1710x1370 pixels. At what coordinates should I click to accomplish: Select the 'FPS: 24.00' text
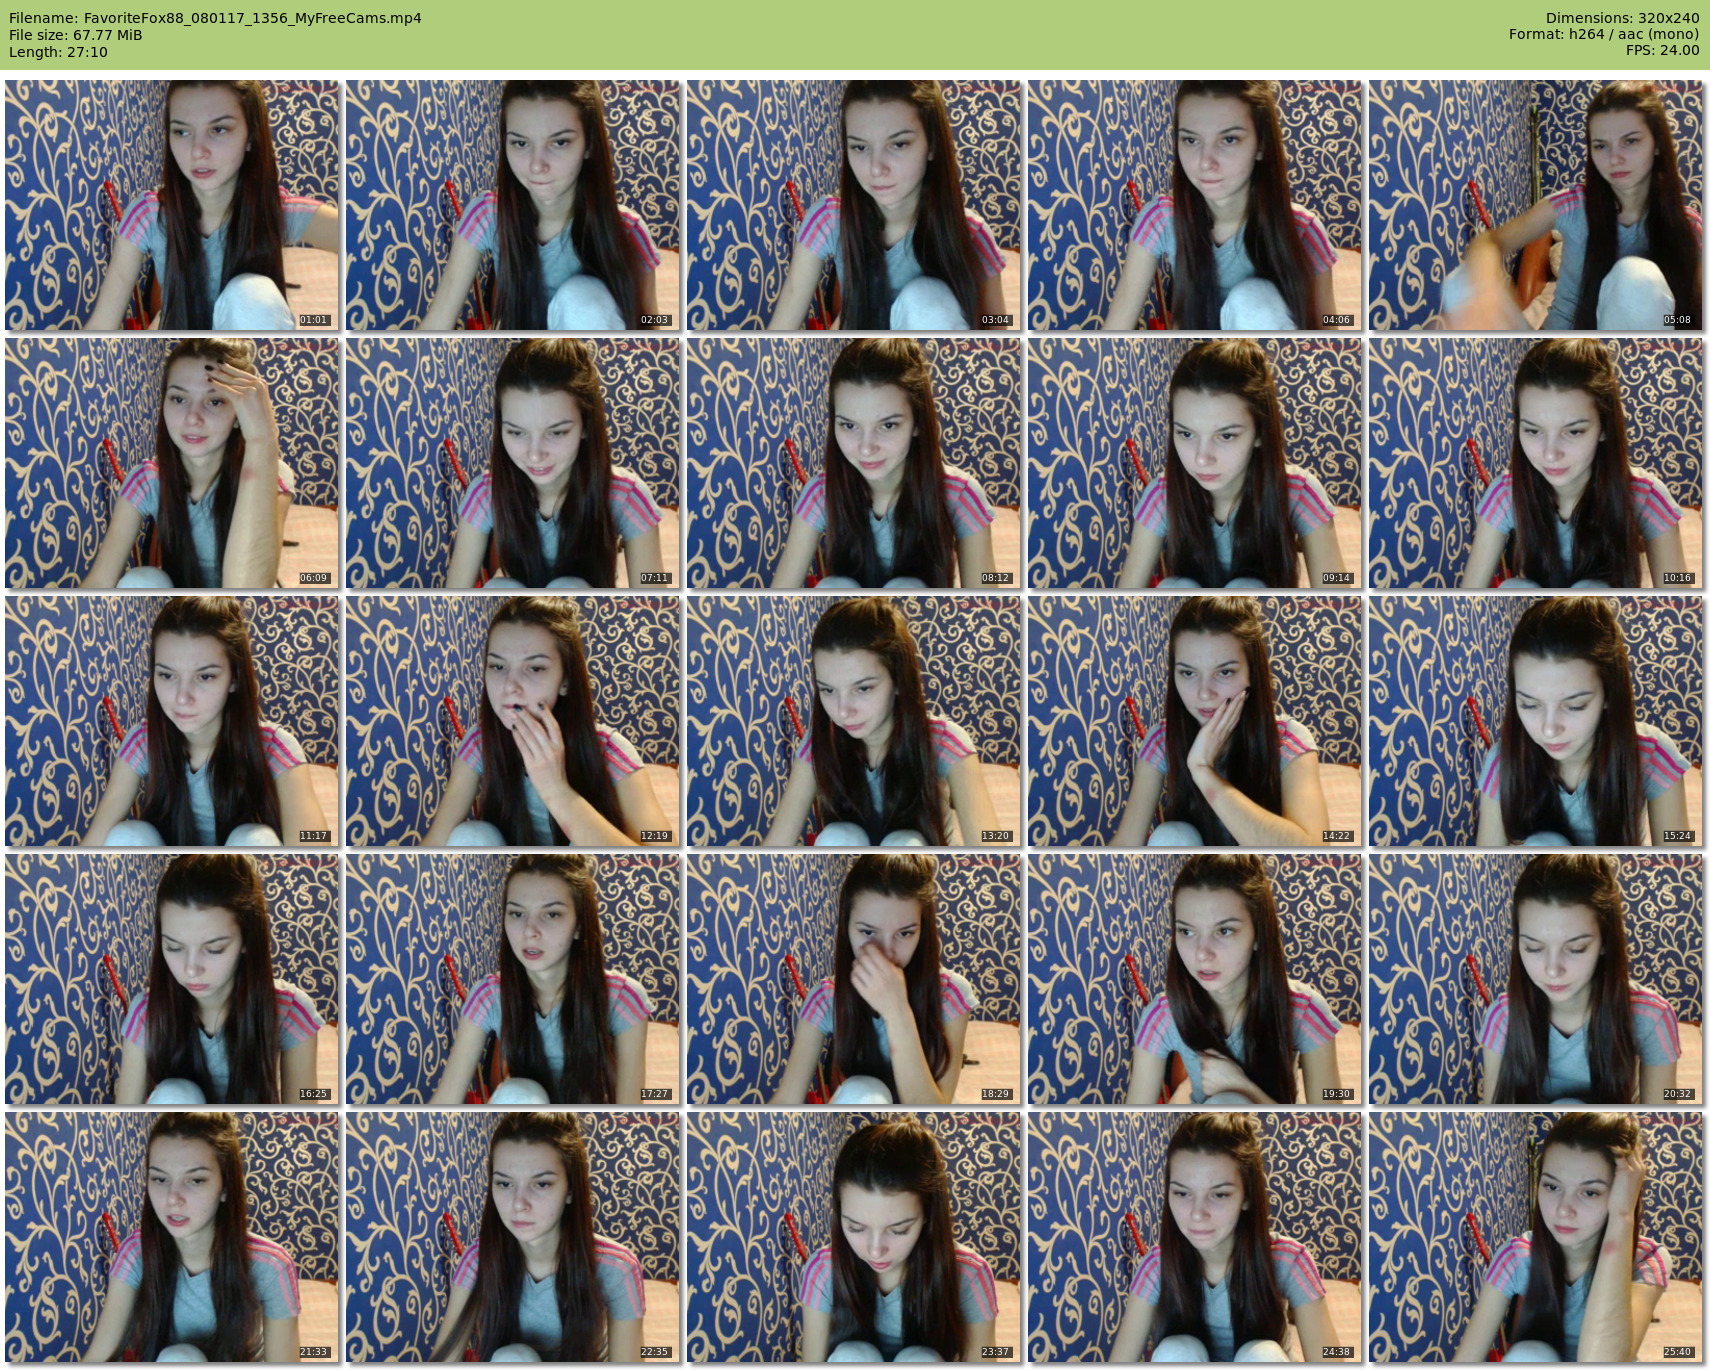click(1662, 50)
